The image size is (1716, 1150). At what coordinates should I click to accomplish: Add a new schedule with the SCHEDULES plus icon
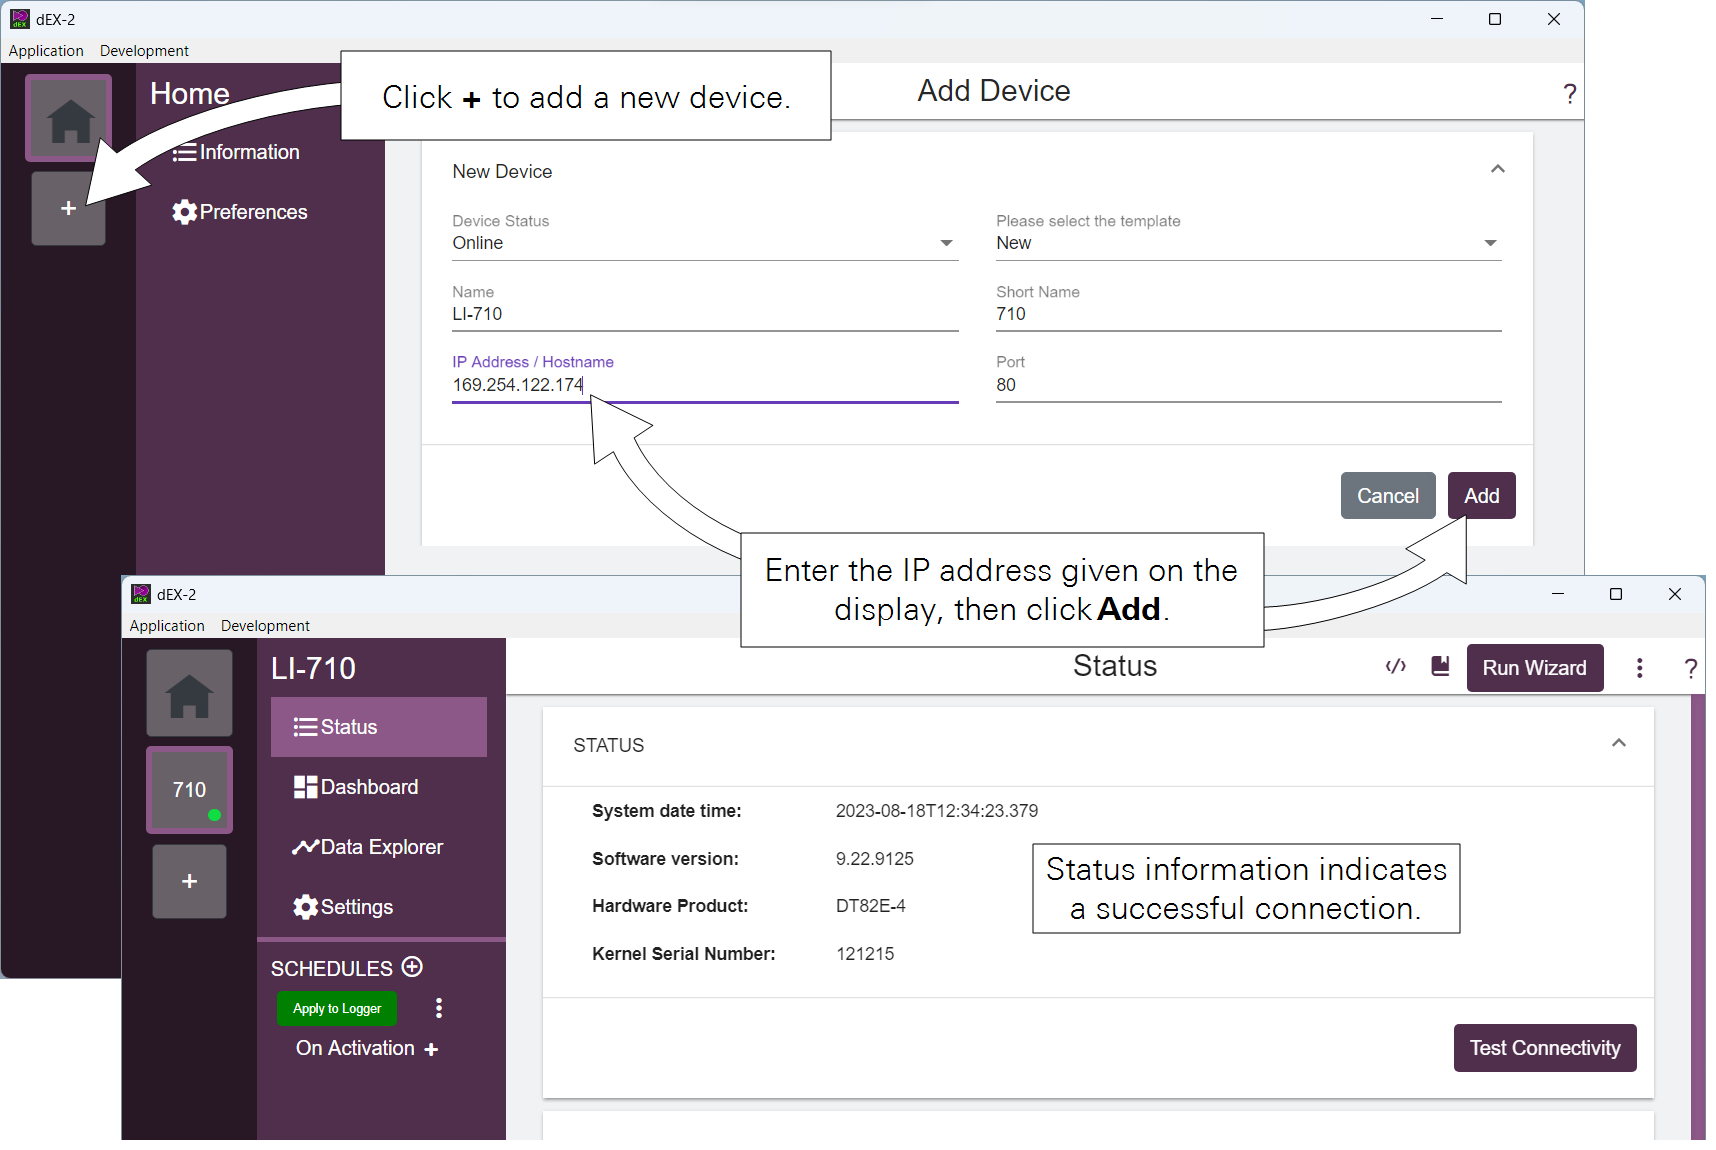[x=412, y=967]
